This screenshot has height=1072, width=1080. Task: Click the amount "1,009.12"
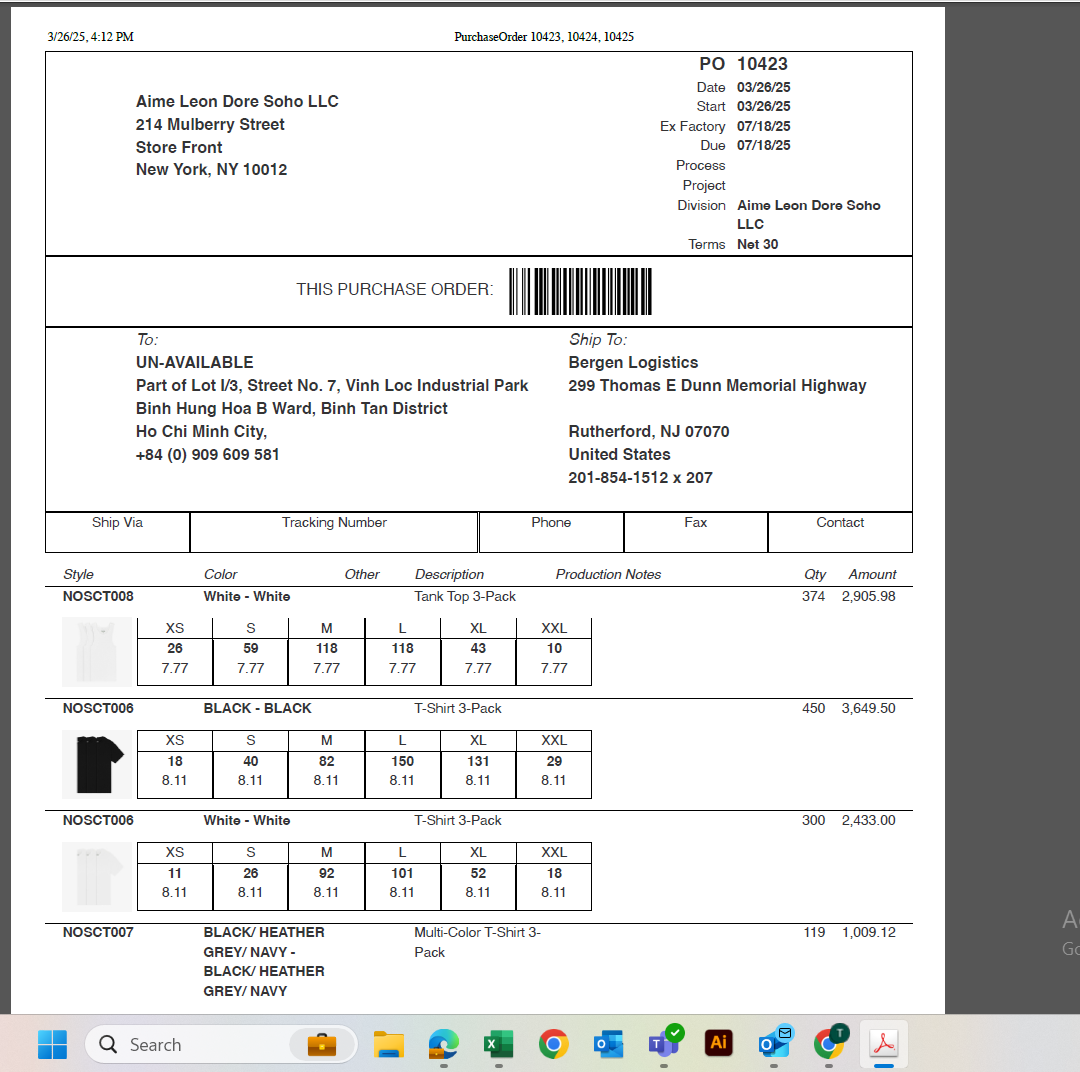[869, 932]
